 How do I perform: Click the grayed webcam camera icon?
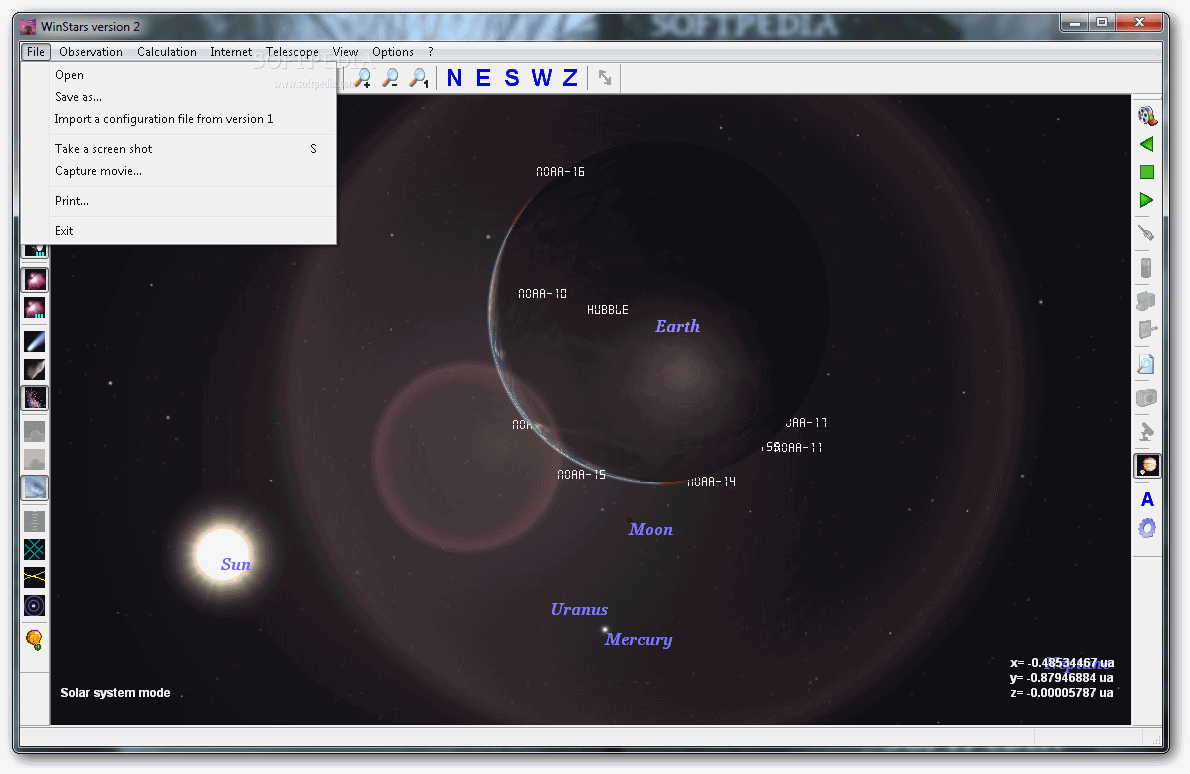1147,301
